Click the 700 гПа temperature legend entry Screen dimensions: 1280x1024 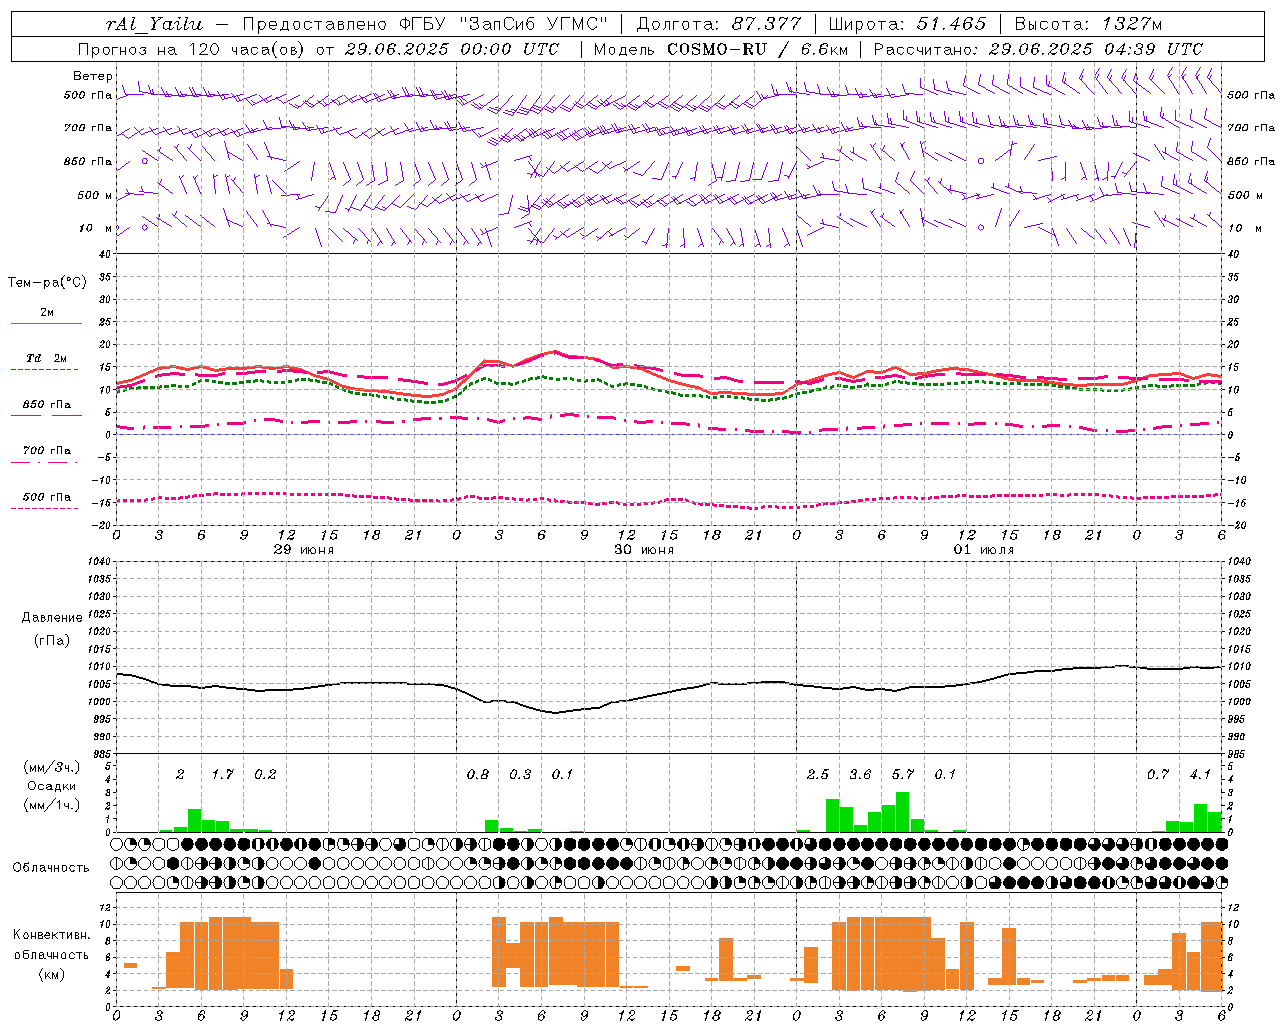[x=46, y=451]
